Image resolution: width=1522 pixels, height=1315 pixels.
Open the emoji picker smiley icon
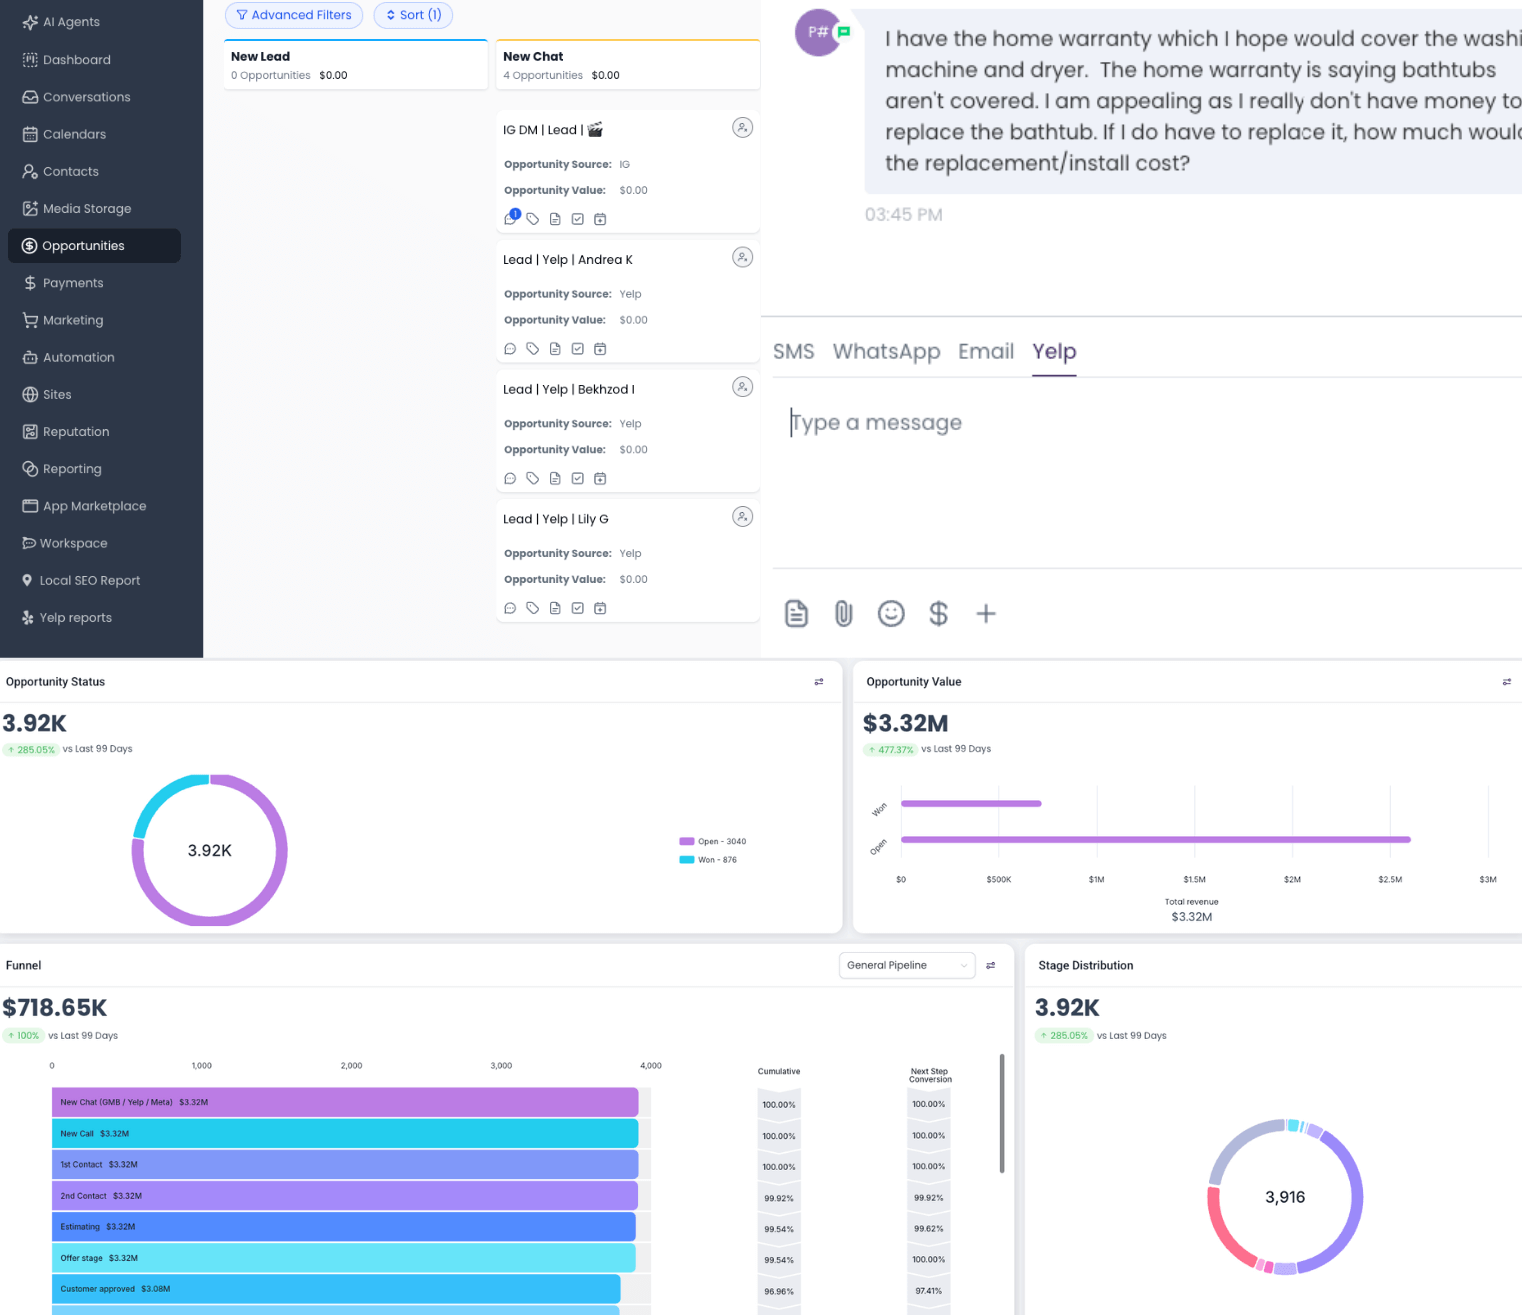(x=890, y=613)
